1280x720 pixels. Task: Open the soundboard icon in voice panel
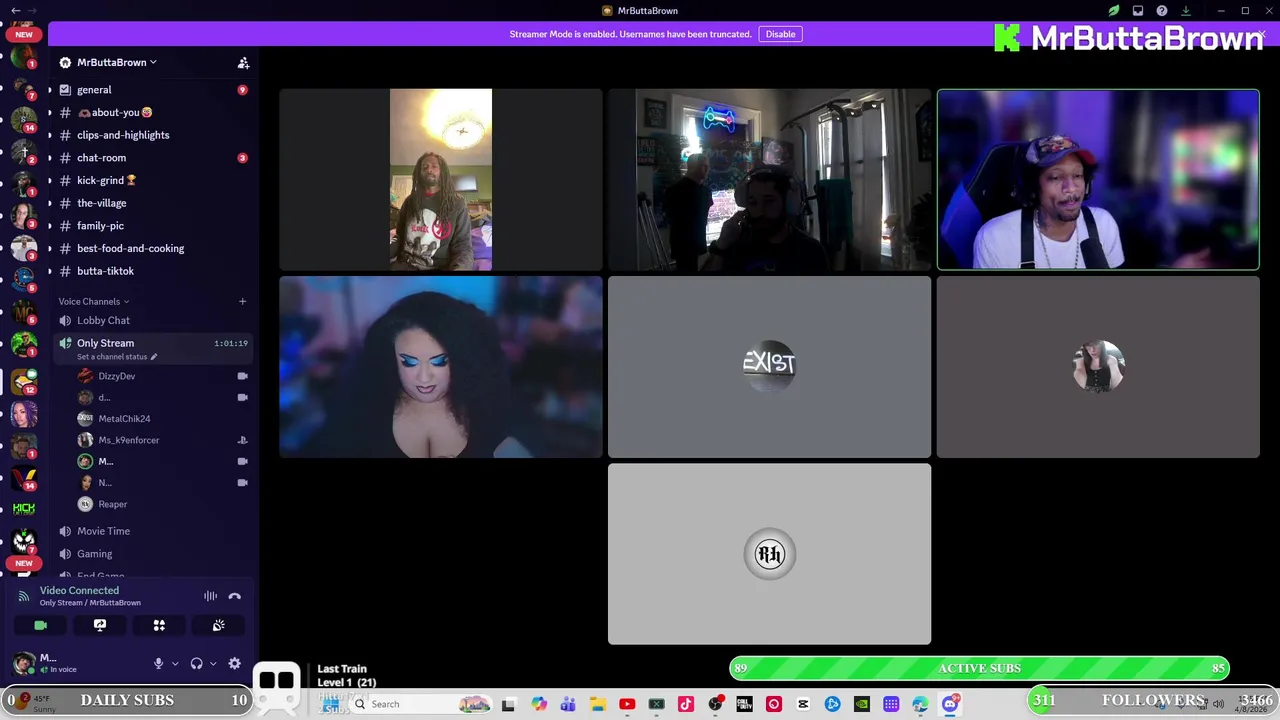tap(218, 625)
